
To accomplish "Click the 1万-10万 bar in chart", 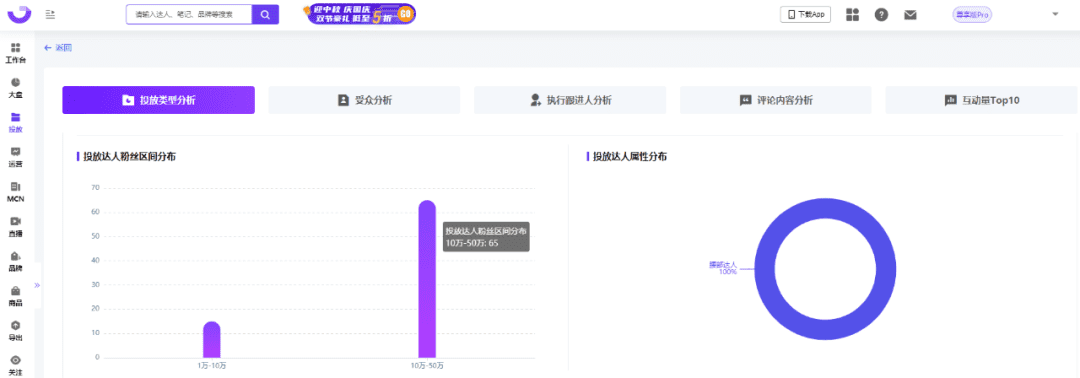I will [211, 339].
